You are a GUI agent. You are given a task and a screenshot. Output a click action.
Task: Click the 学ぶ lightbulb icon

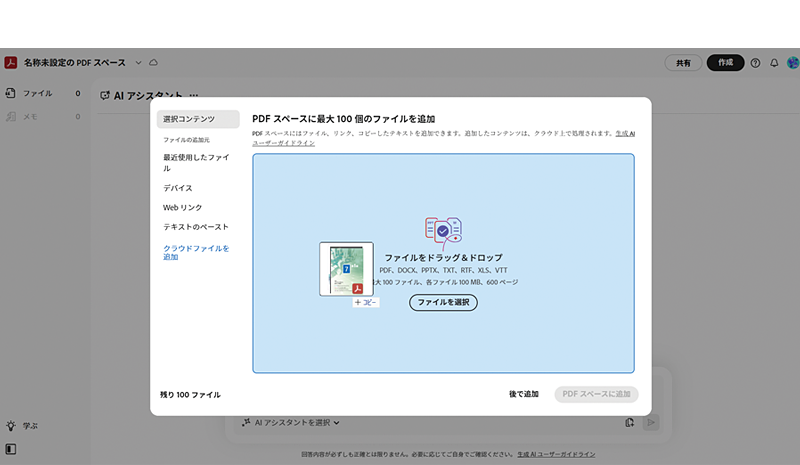(x=11, y=425)
